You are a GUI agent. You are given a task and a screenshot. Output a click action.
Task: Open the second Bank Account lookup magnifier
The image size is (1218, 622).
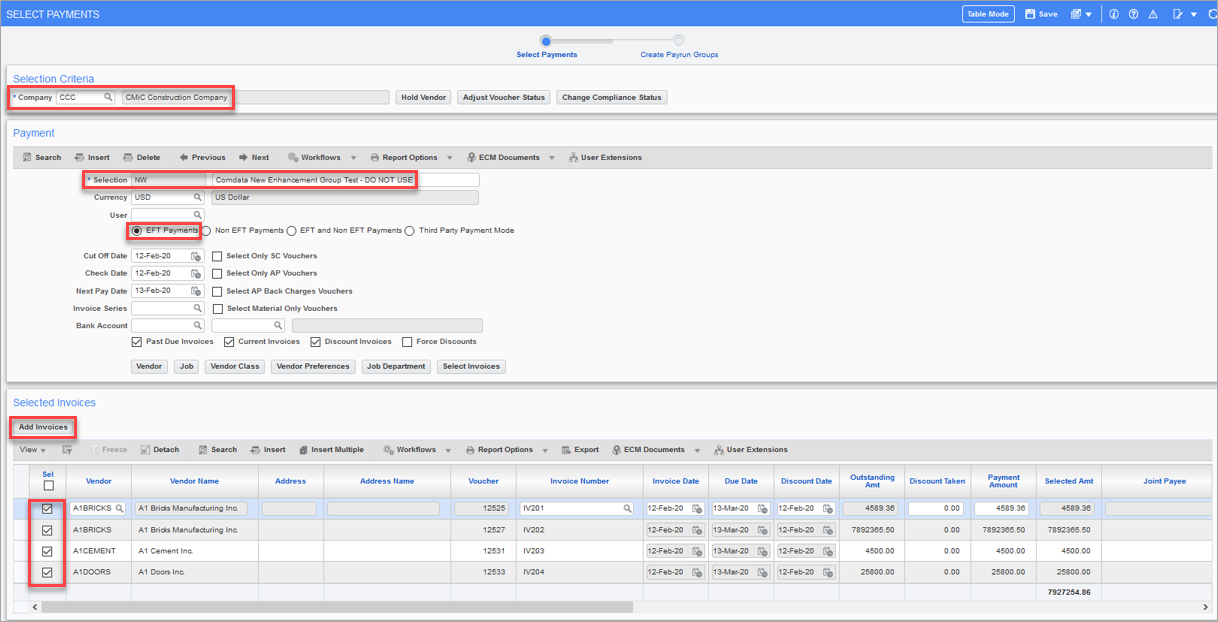click(x=277, y=325)
